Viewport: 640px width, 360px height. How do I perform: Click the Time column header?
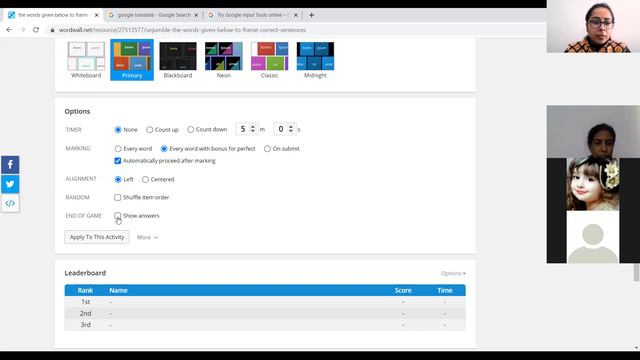(x=445, y=290)
